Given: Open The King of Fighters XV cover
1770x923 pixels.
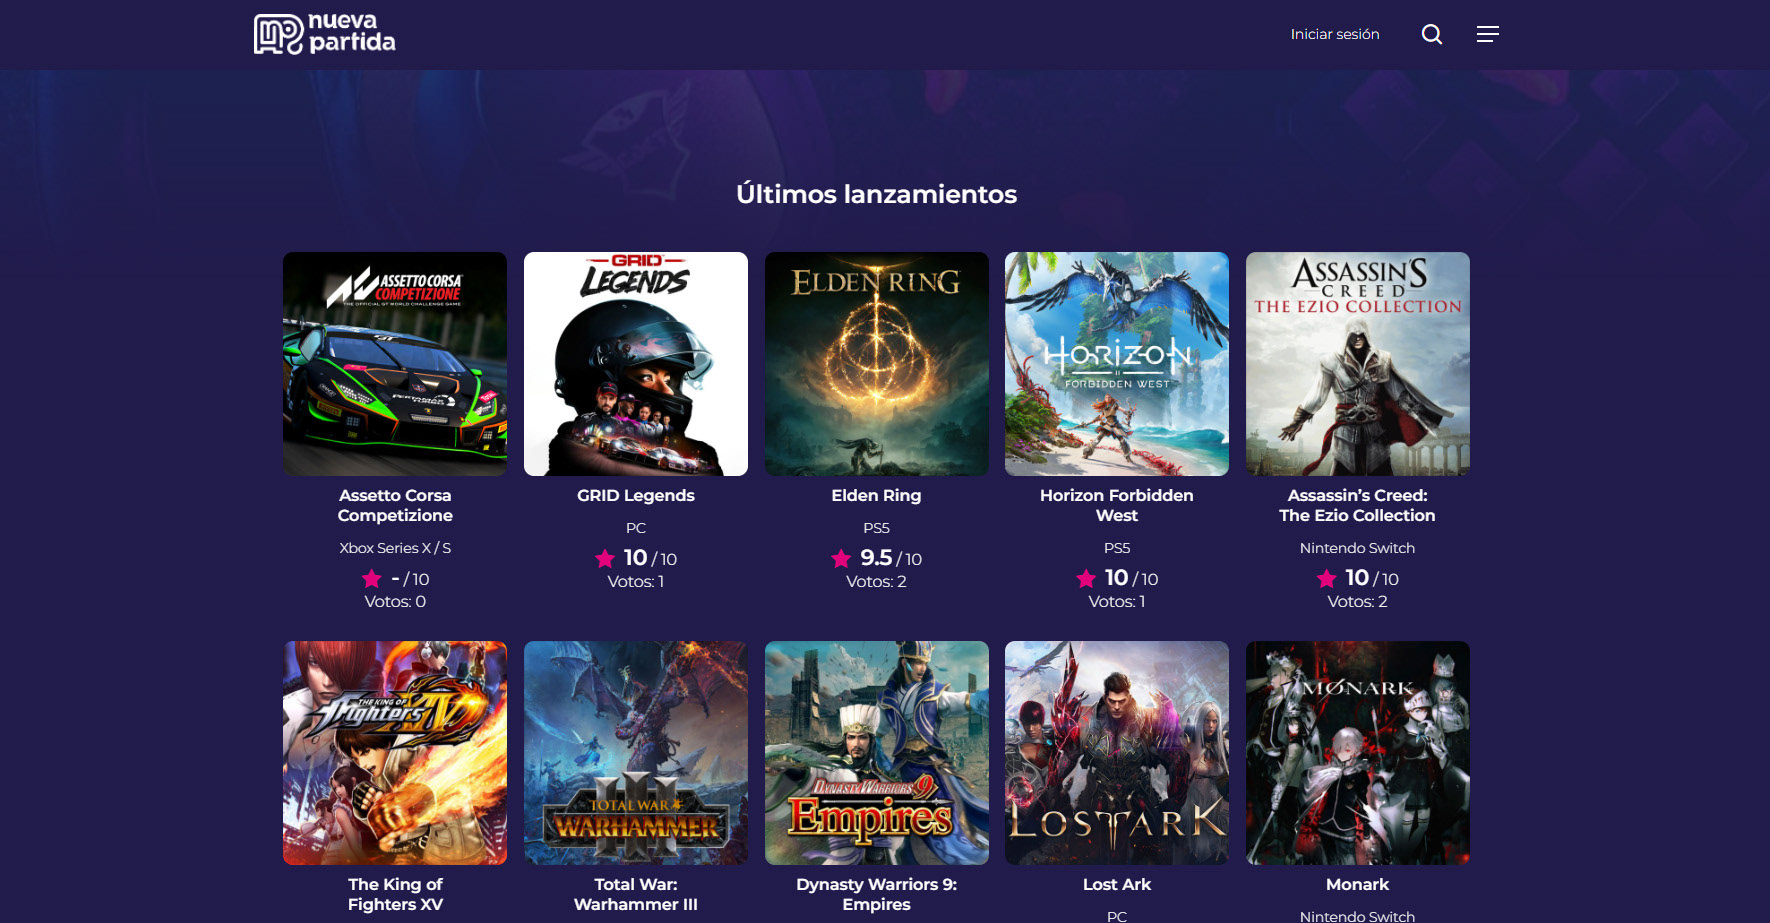Looking at the screenshot, I should (395, 753).
